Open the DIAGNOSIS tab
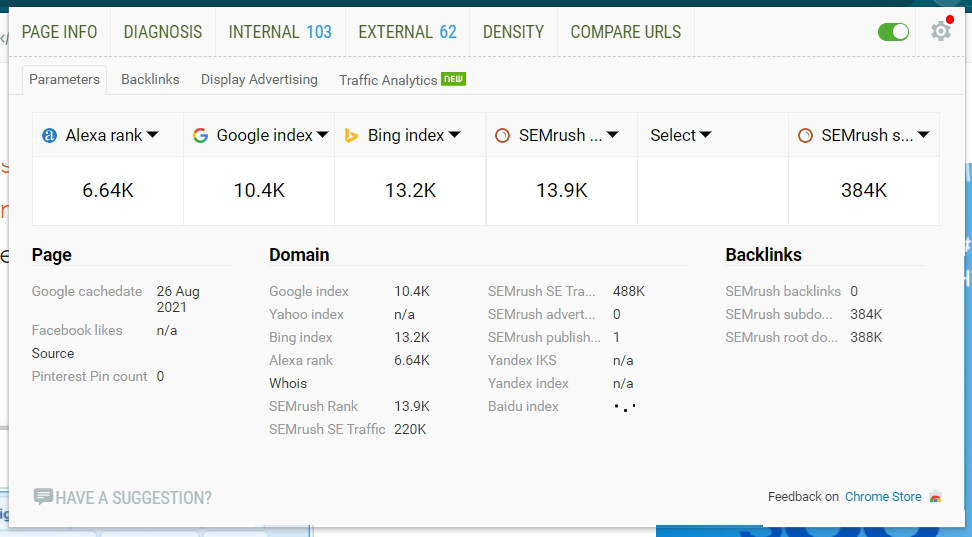The image size is (972, 537). tap(163, 32)
